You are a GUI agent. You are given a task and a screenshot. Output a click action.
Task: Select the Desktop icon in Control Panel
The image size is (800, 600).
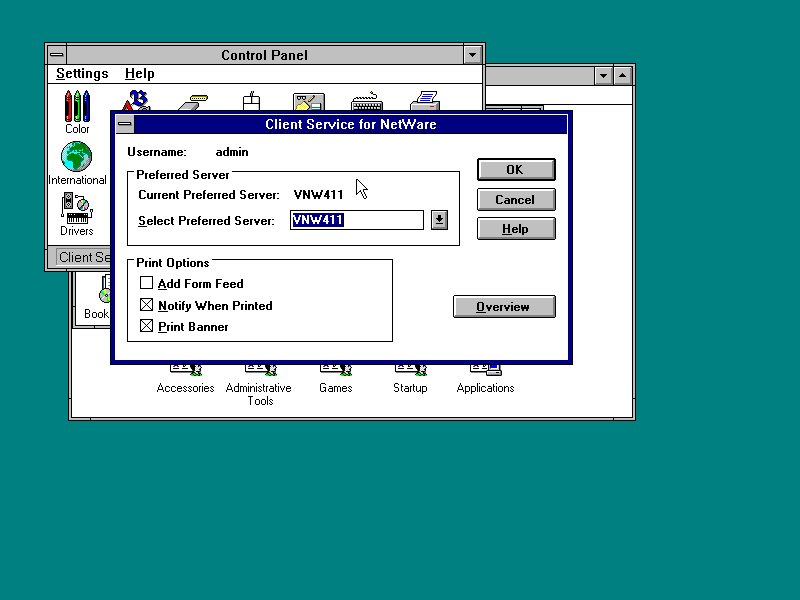click(x=309, y=102)
